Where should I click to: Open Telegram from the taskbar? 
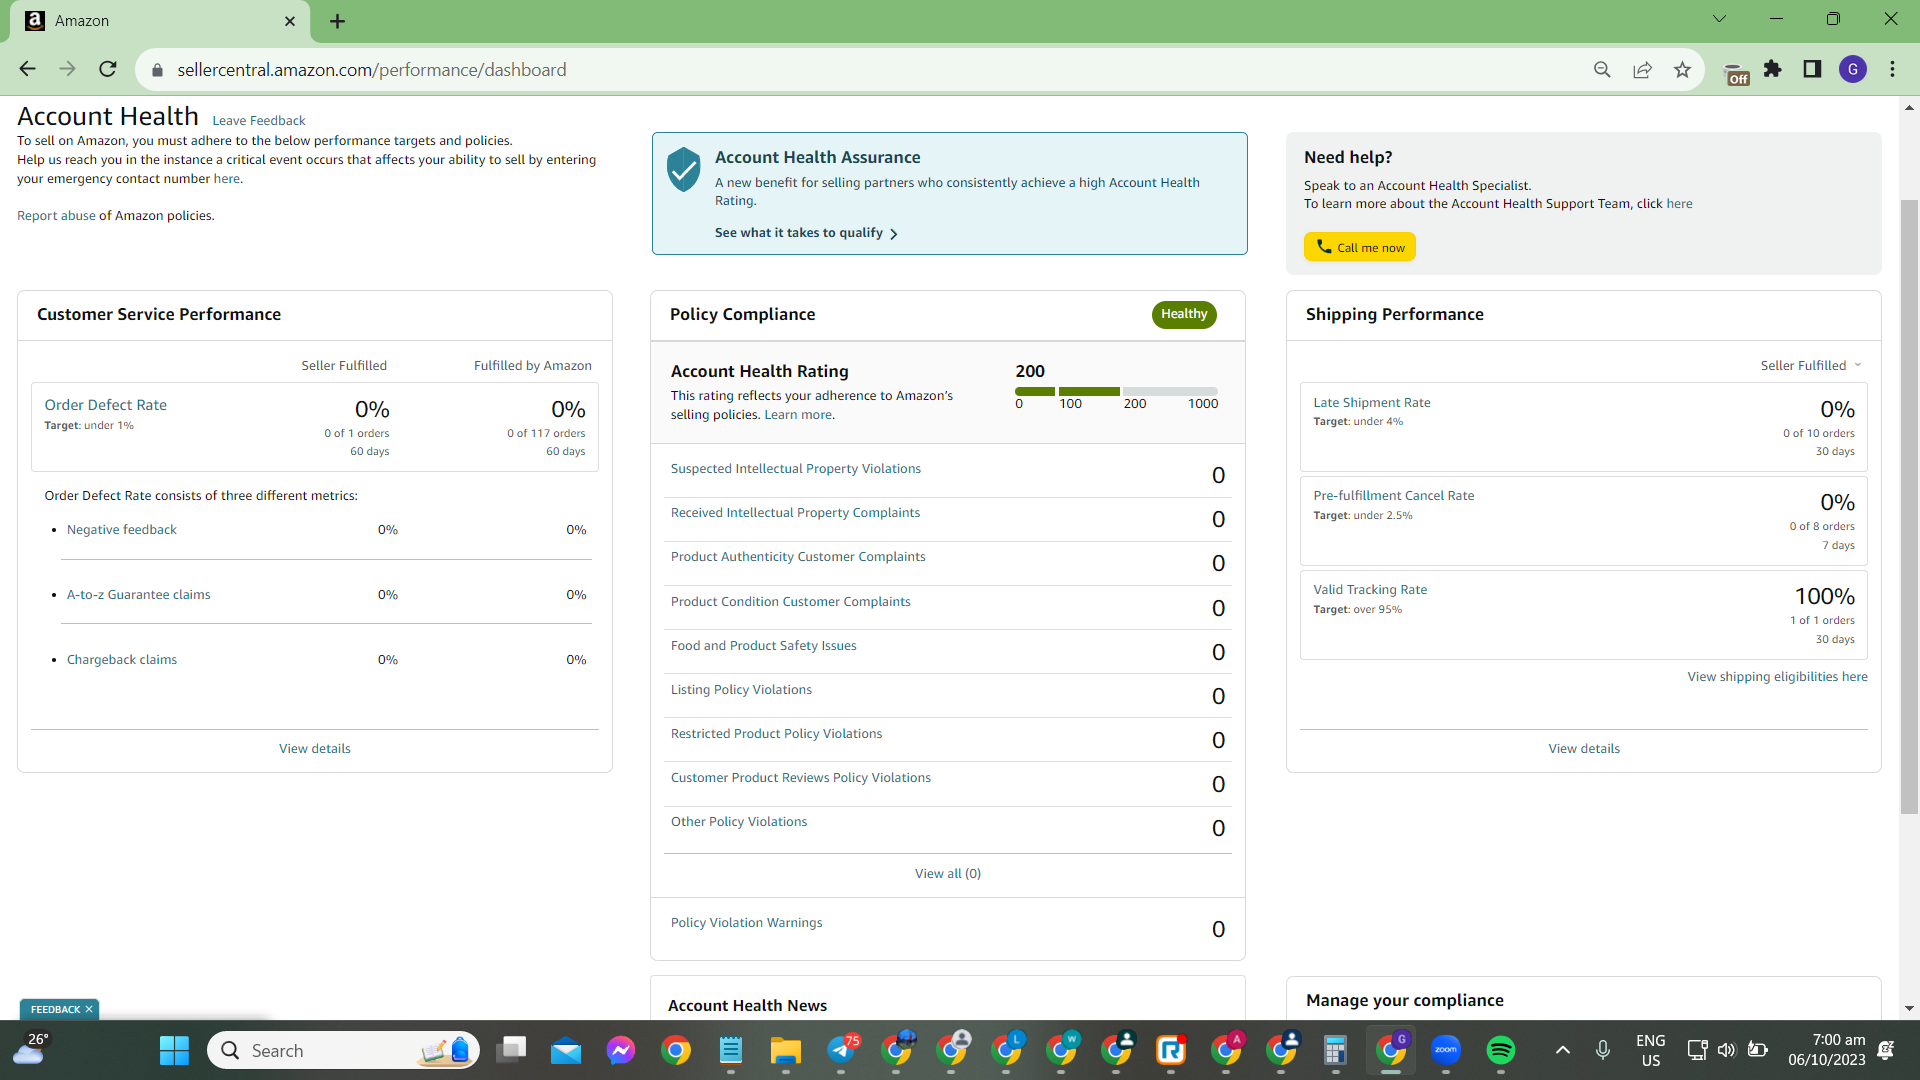pos(843,1050)
